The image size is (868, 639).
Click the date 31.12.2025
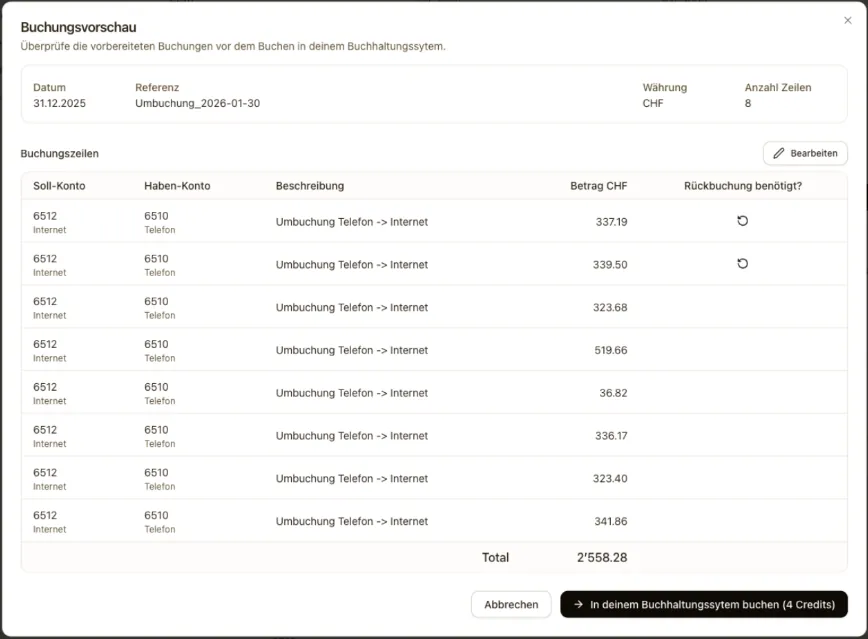coord(59,104)
